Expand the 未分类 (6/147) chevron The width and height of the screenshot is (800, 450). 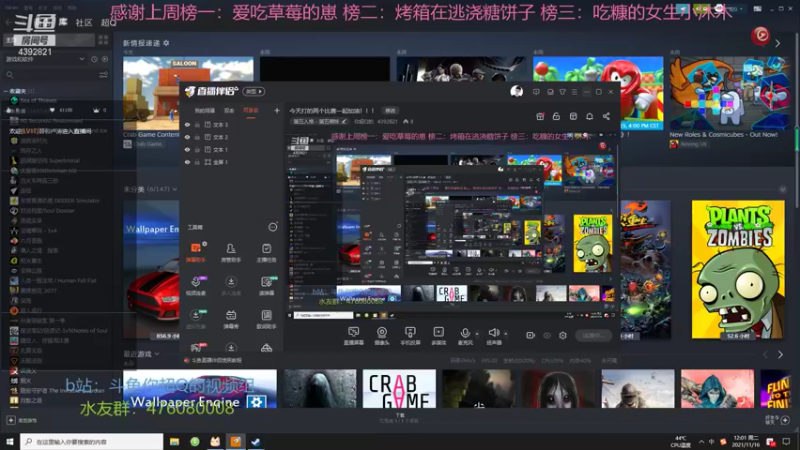coord(175,189)
